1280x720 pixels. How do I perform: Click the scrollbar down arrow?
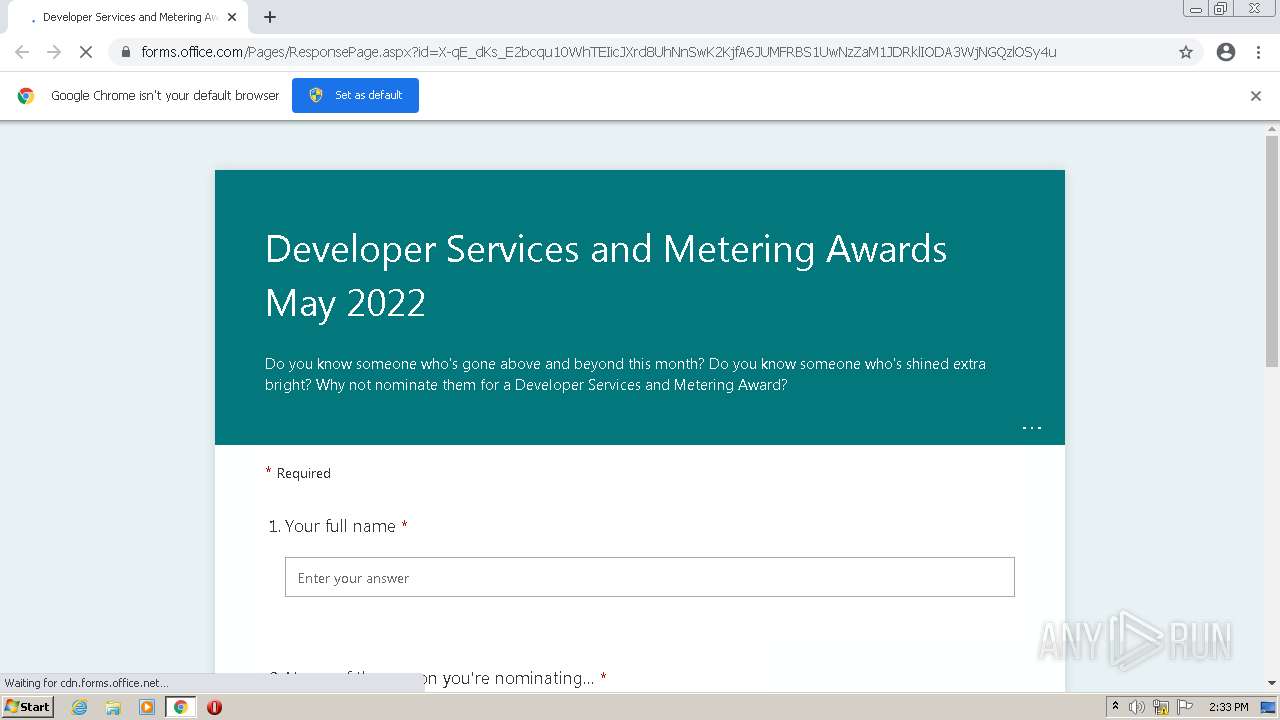pyautogui.click(x=1272, y=684)
